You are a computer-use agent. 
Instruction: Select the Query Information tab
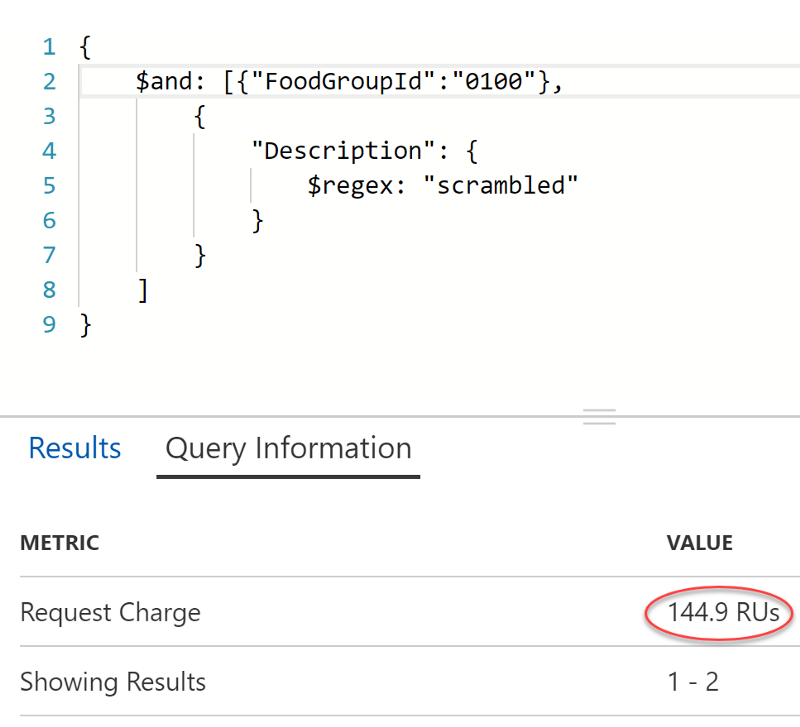coord(288,449)
